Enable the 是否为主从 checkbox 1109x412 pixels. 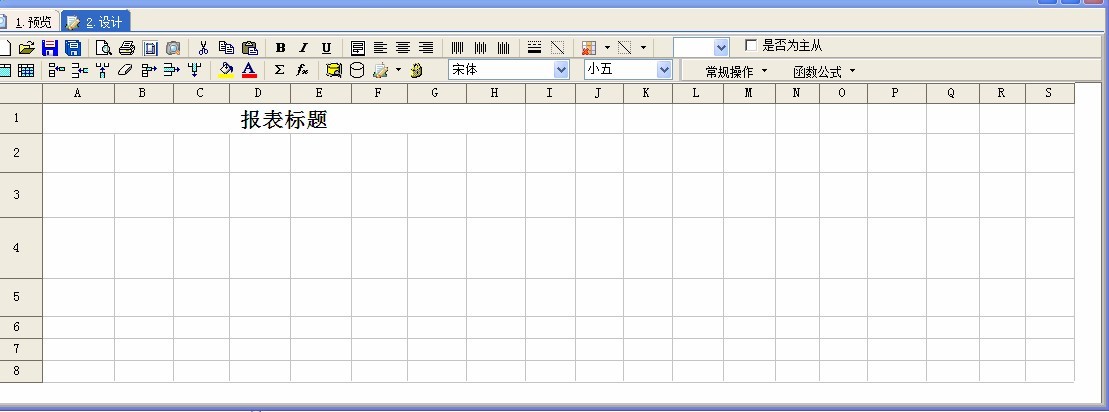tap(751, 46)
